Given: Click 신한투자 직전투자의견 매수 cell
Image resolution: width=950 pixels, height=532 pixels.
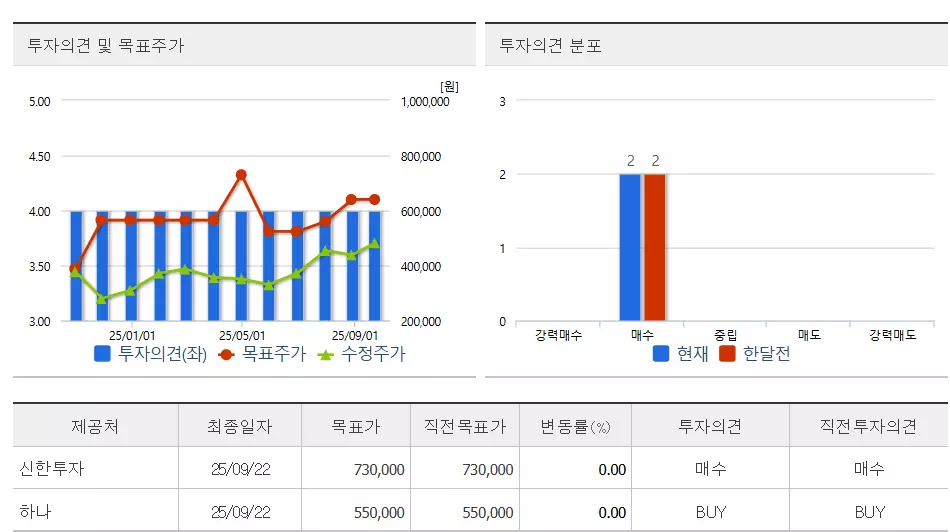Looking at the screenshot, I should pos(869,468).
